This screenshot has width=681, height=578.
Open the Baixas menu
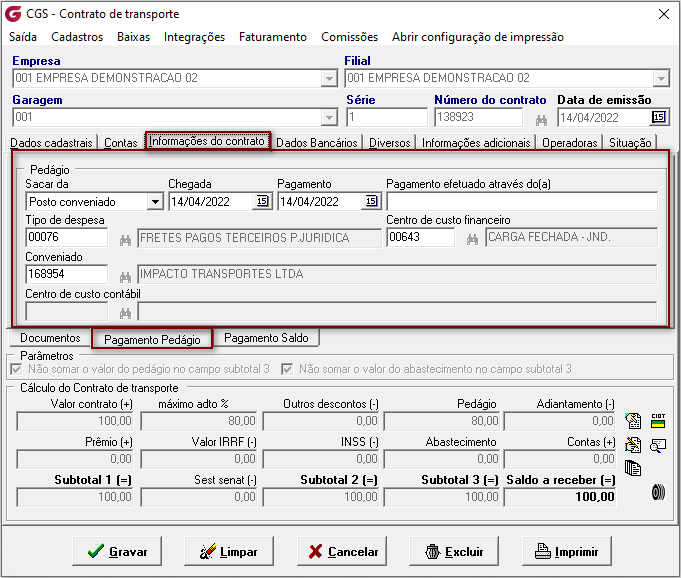pos(133,37)
